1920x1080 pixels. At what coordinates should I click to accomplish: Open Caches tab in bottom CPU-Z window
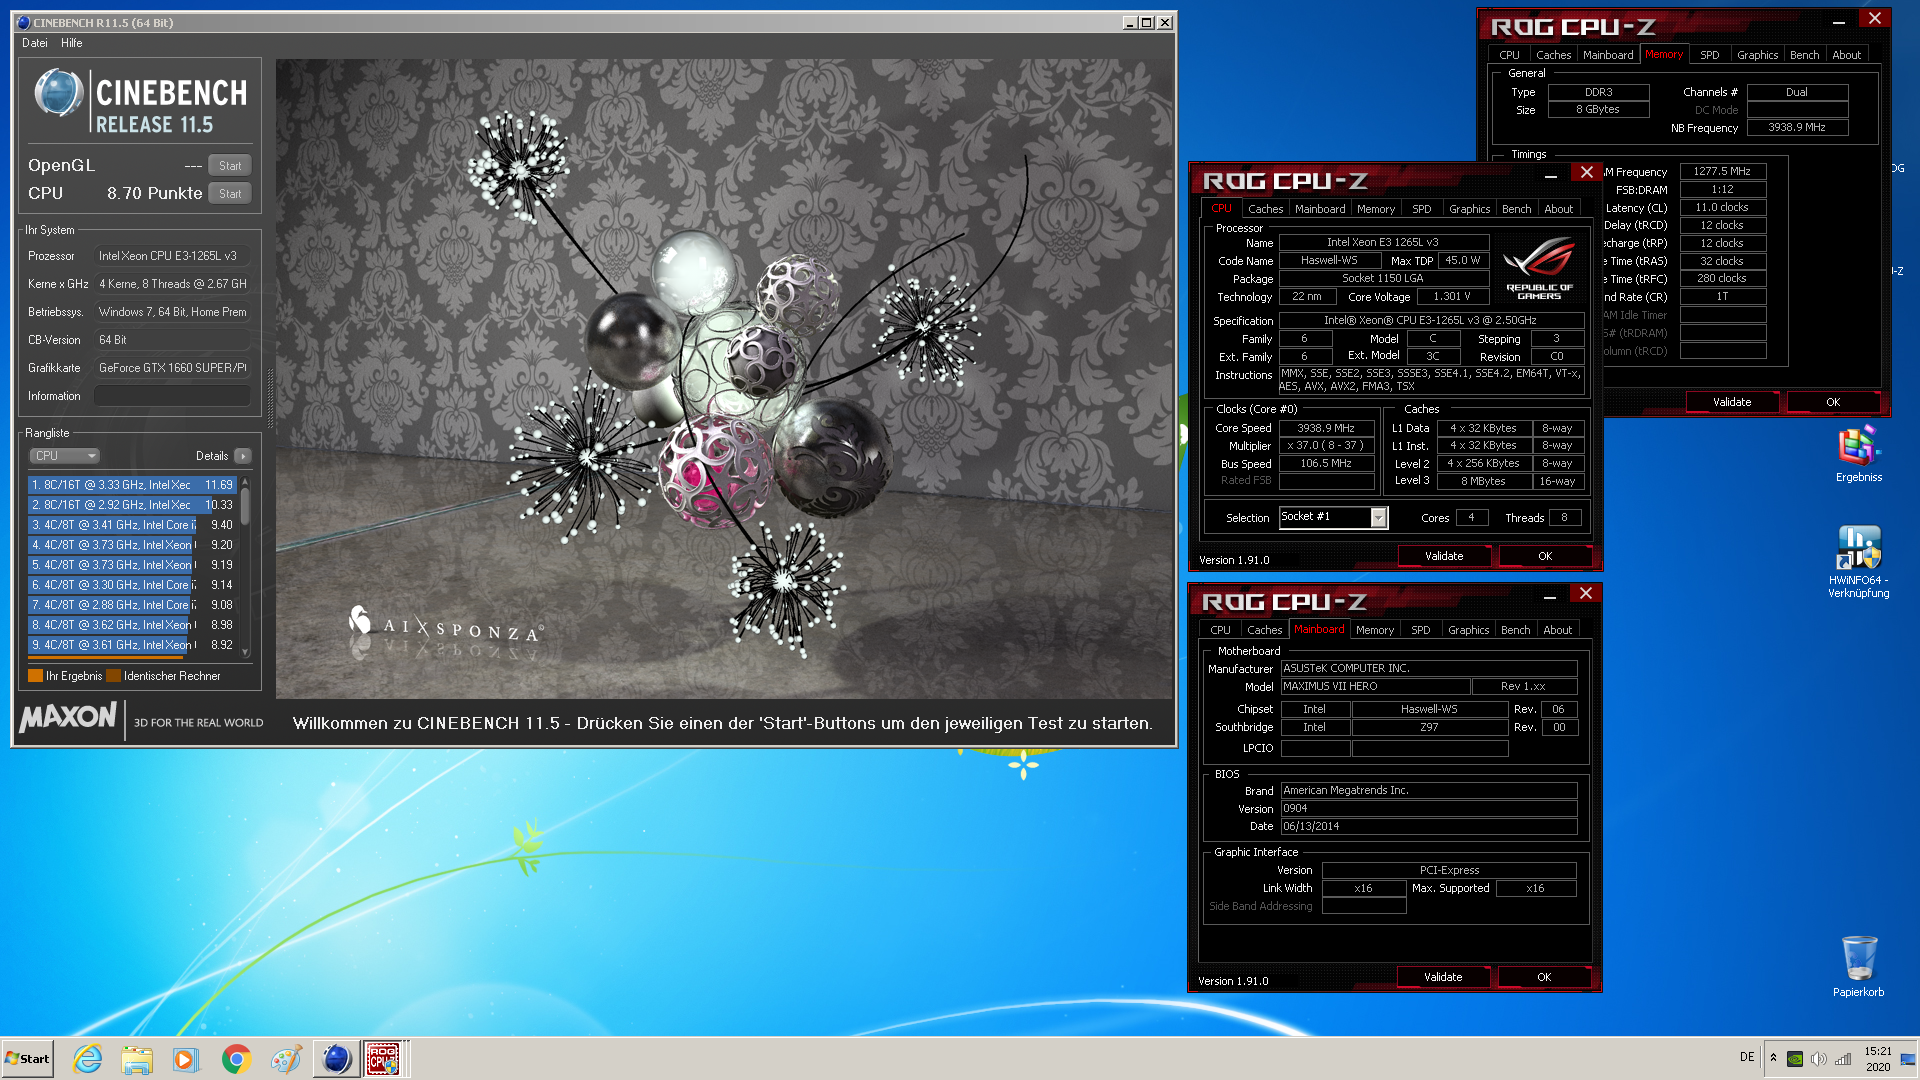(1264, 630)
